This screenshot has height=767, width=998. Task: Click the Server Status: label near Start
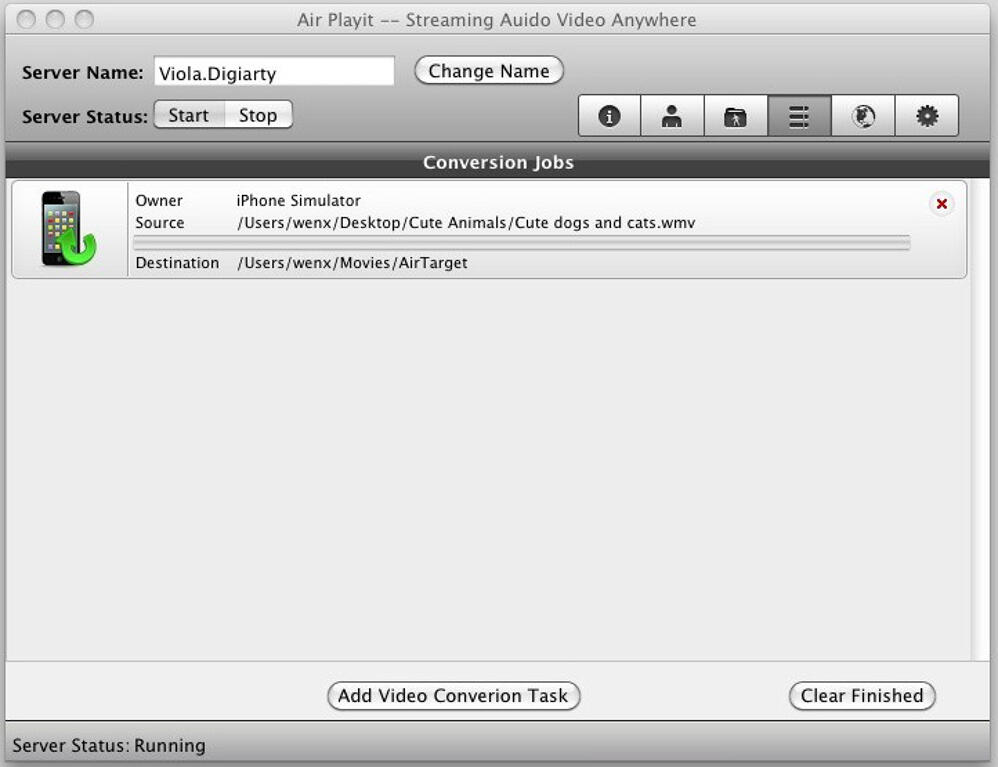click(85, 116)
